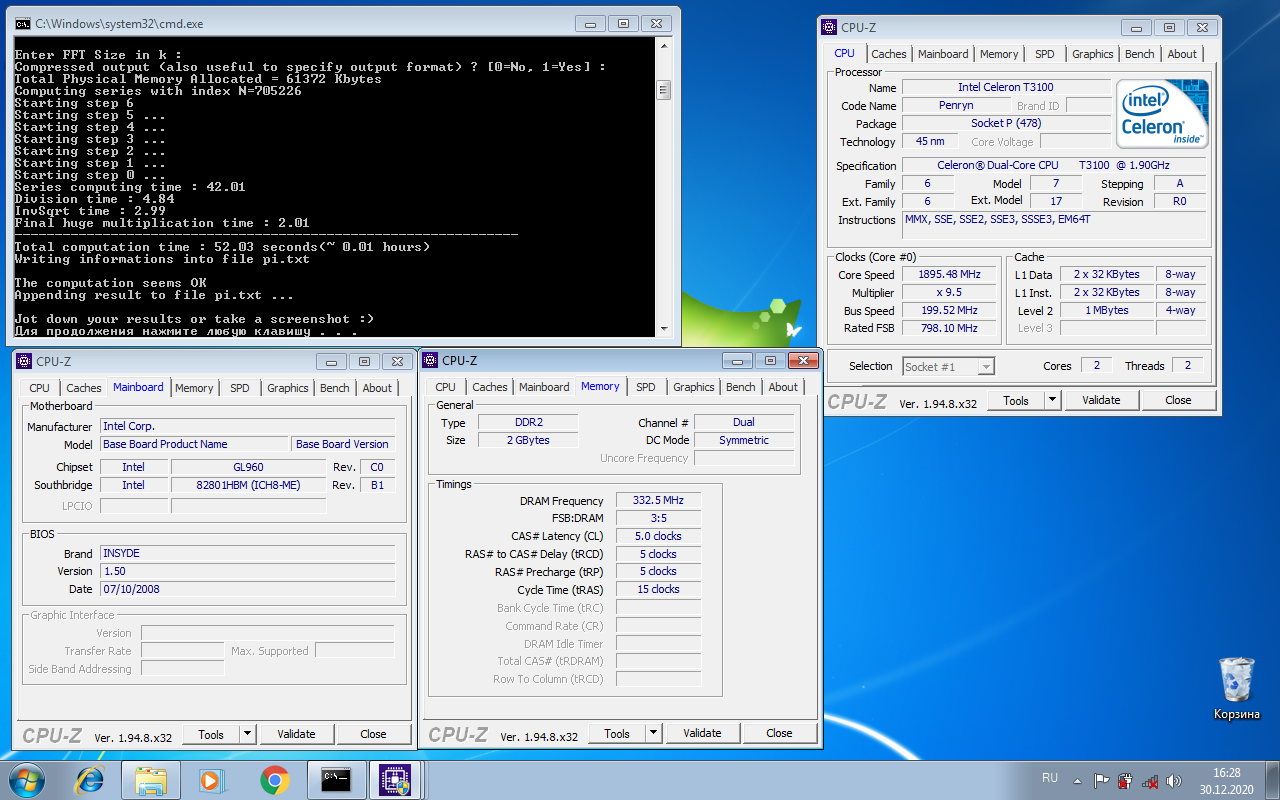
Task: Click Validate button in Memory window
Action: click(x=702, y=733)
